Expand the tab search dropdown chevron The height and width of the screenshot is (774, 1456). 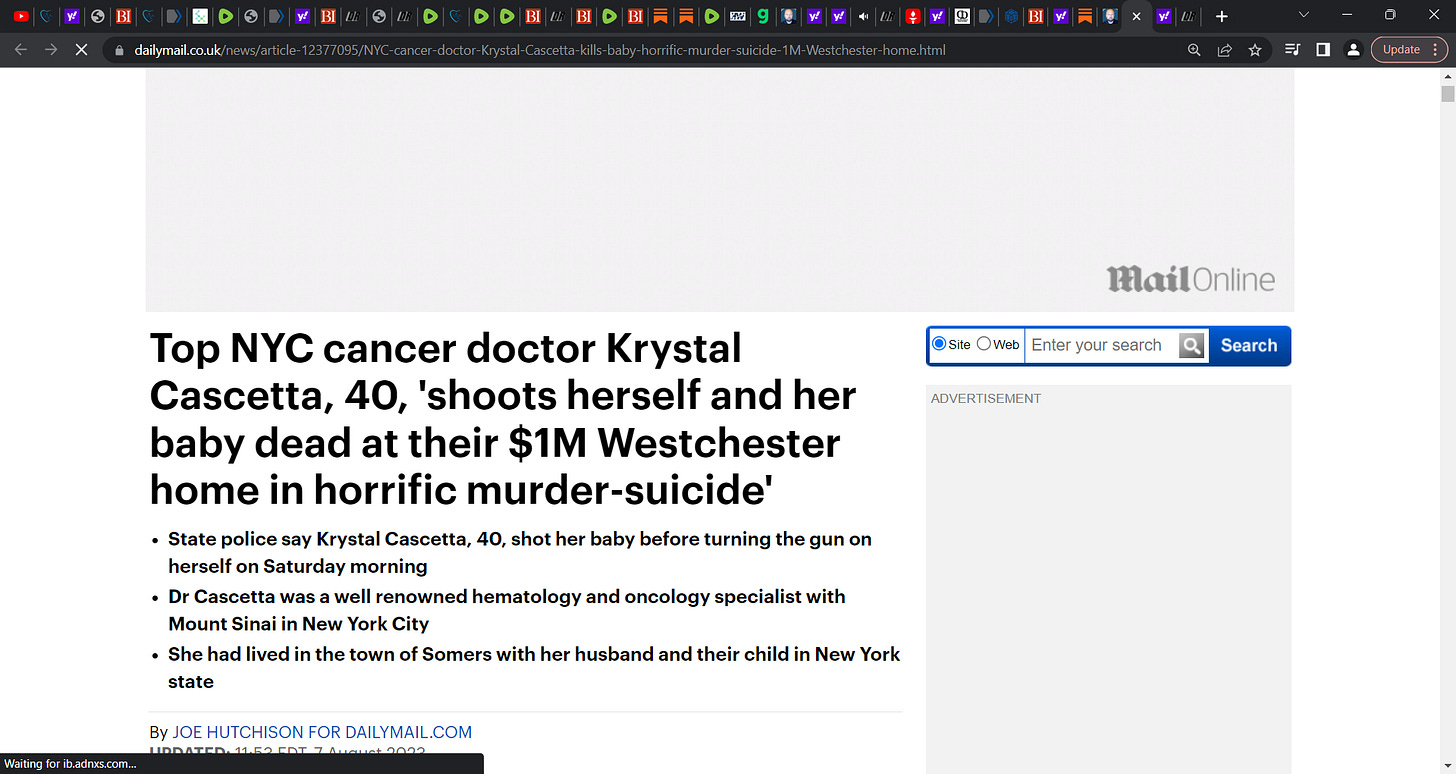(1303, 15)
